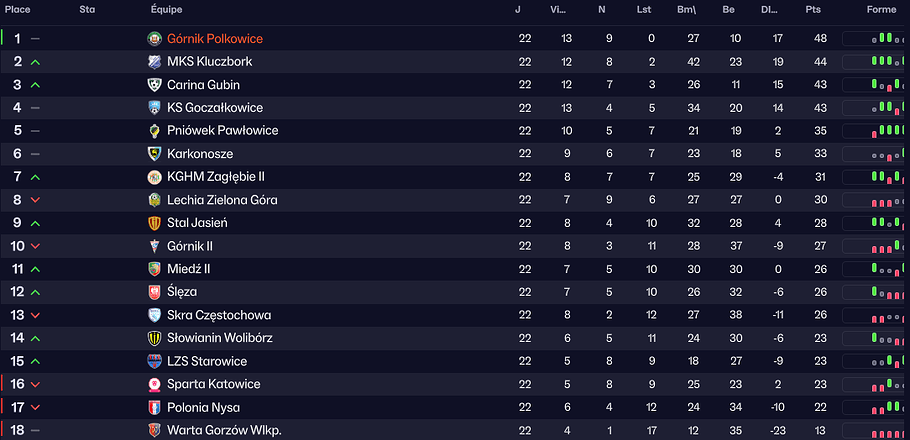Open the Lechia Zielona Góra team page
The height and width of the screenshot is (440, 910).
(x=222, y=200)
